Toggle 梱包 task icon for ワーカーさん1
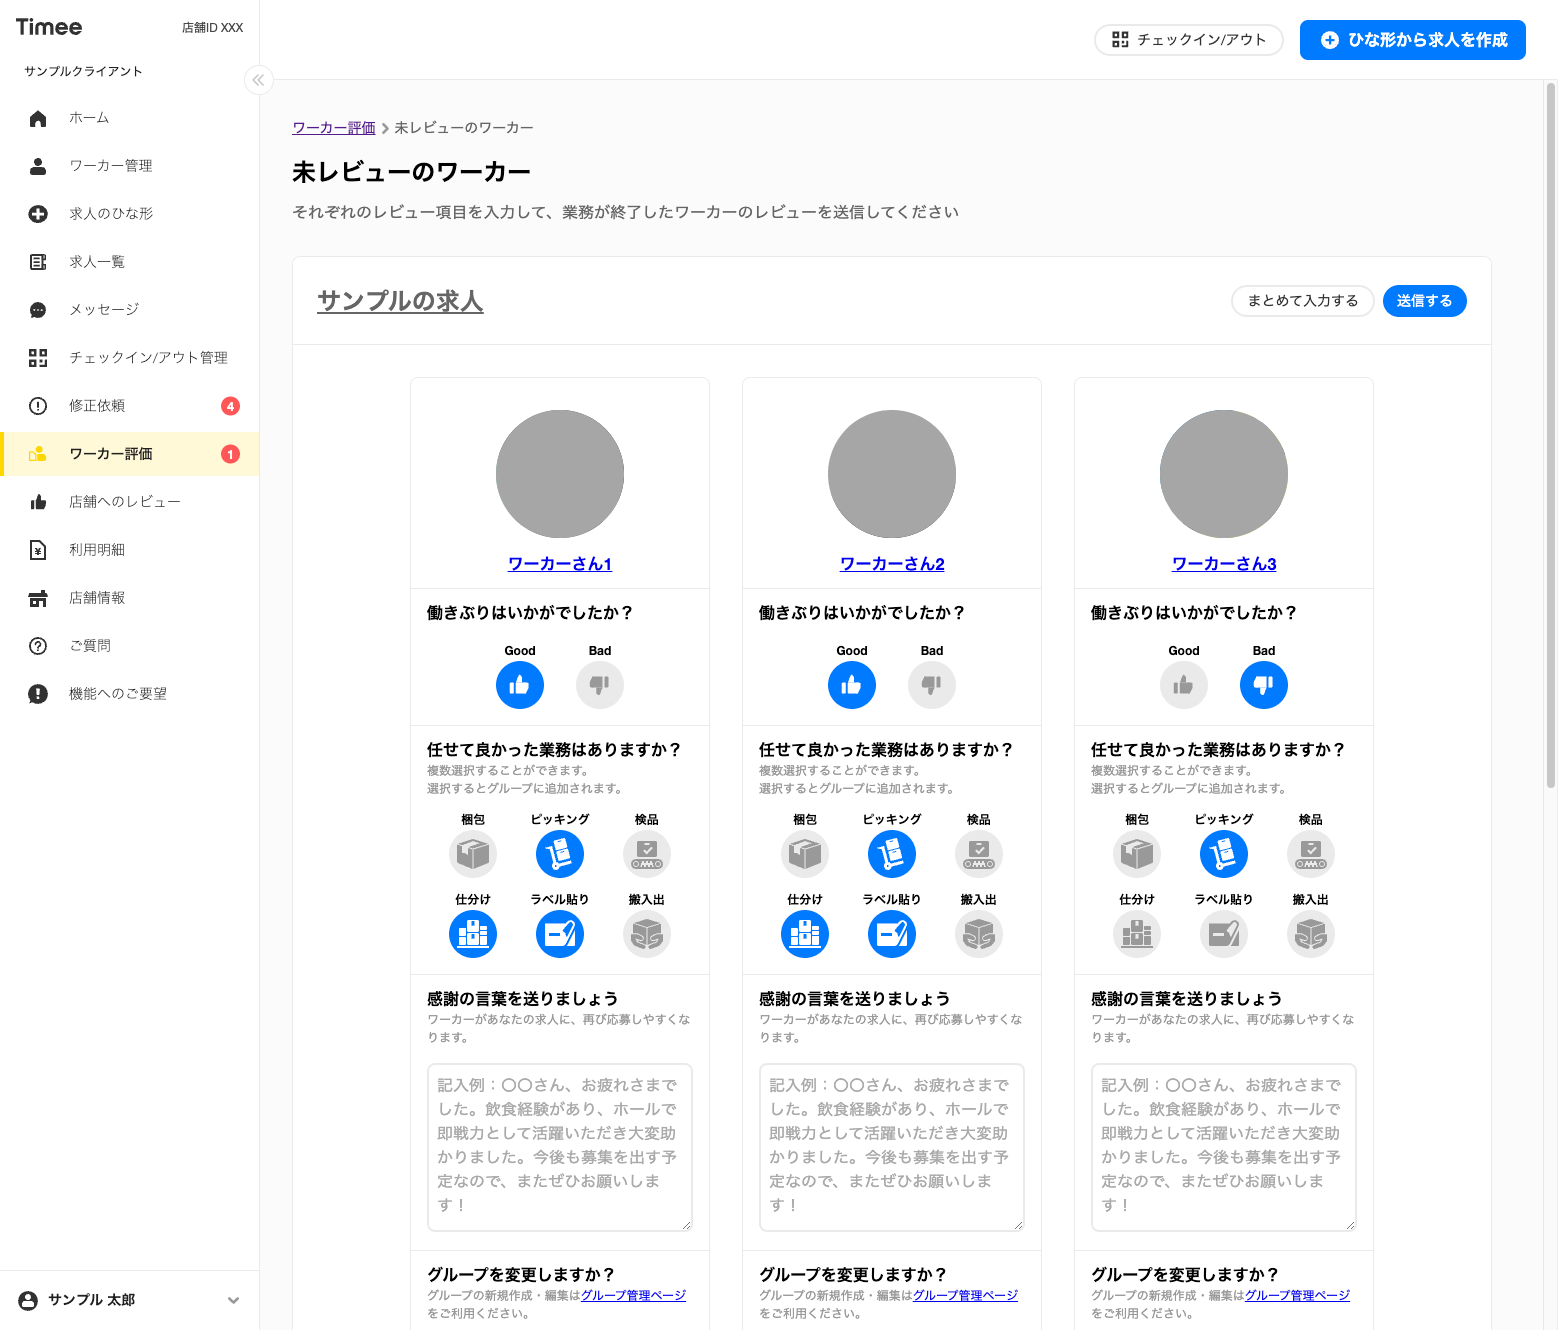 (x=473, y=854)
